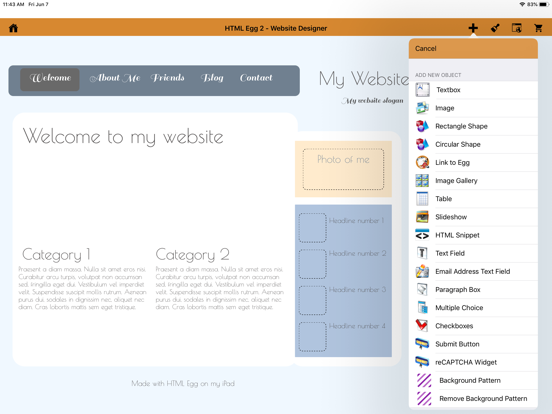Click the HTML Snippet code icon
The image size is (552, 414).
(x=422, y=235)
